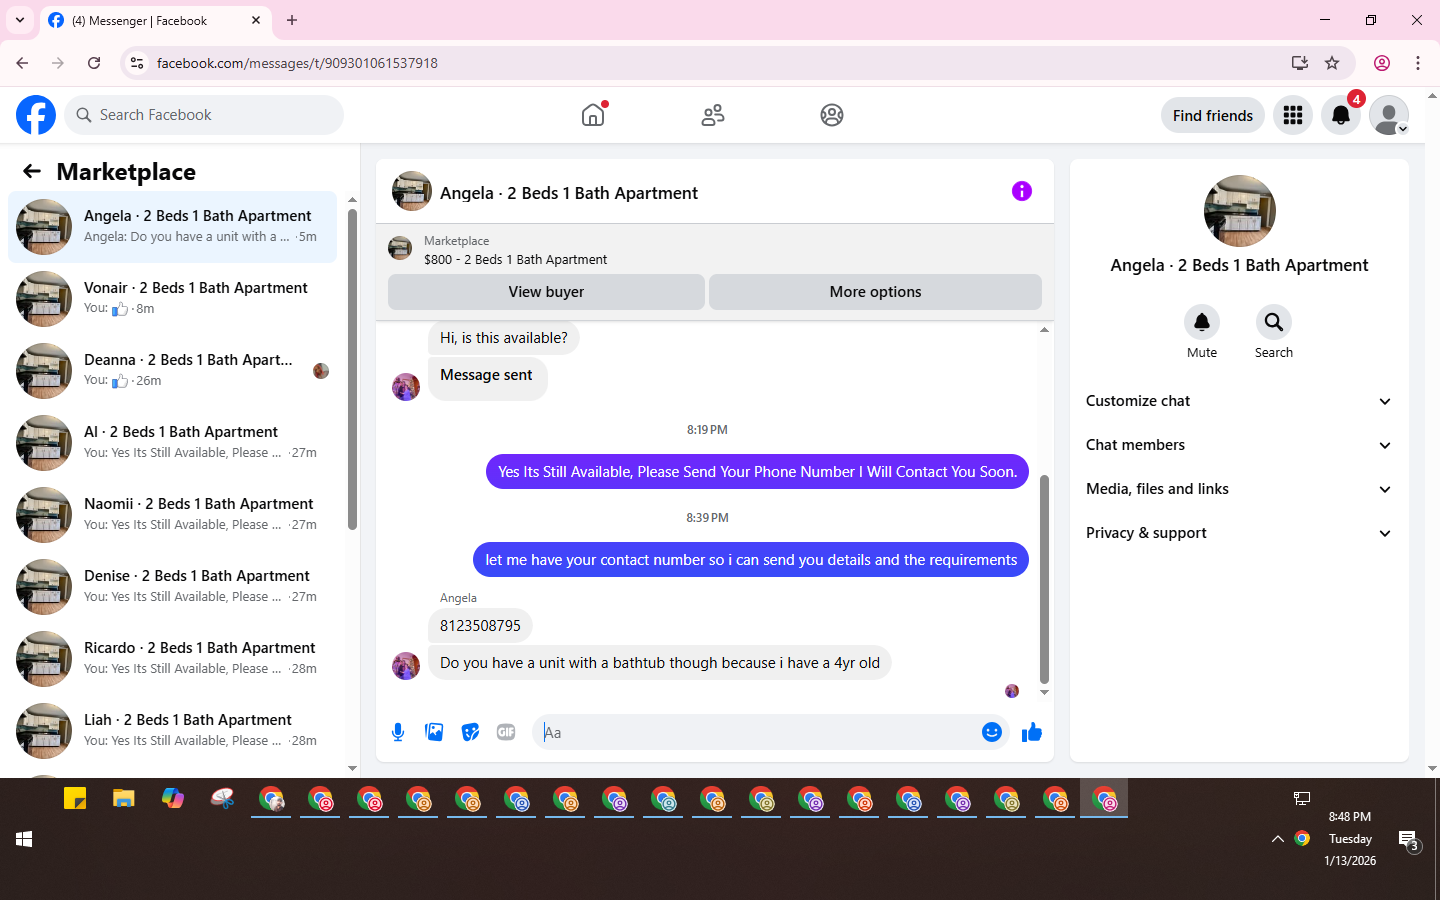Open Liah's conversation in the list
The width and height of the screenshot is (1440, 900).
(x=172, y=731)
